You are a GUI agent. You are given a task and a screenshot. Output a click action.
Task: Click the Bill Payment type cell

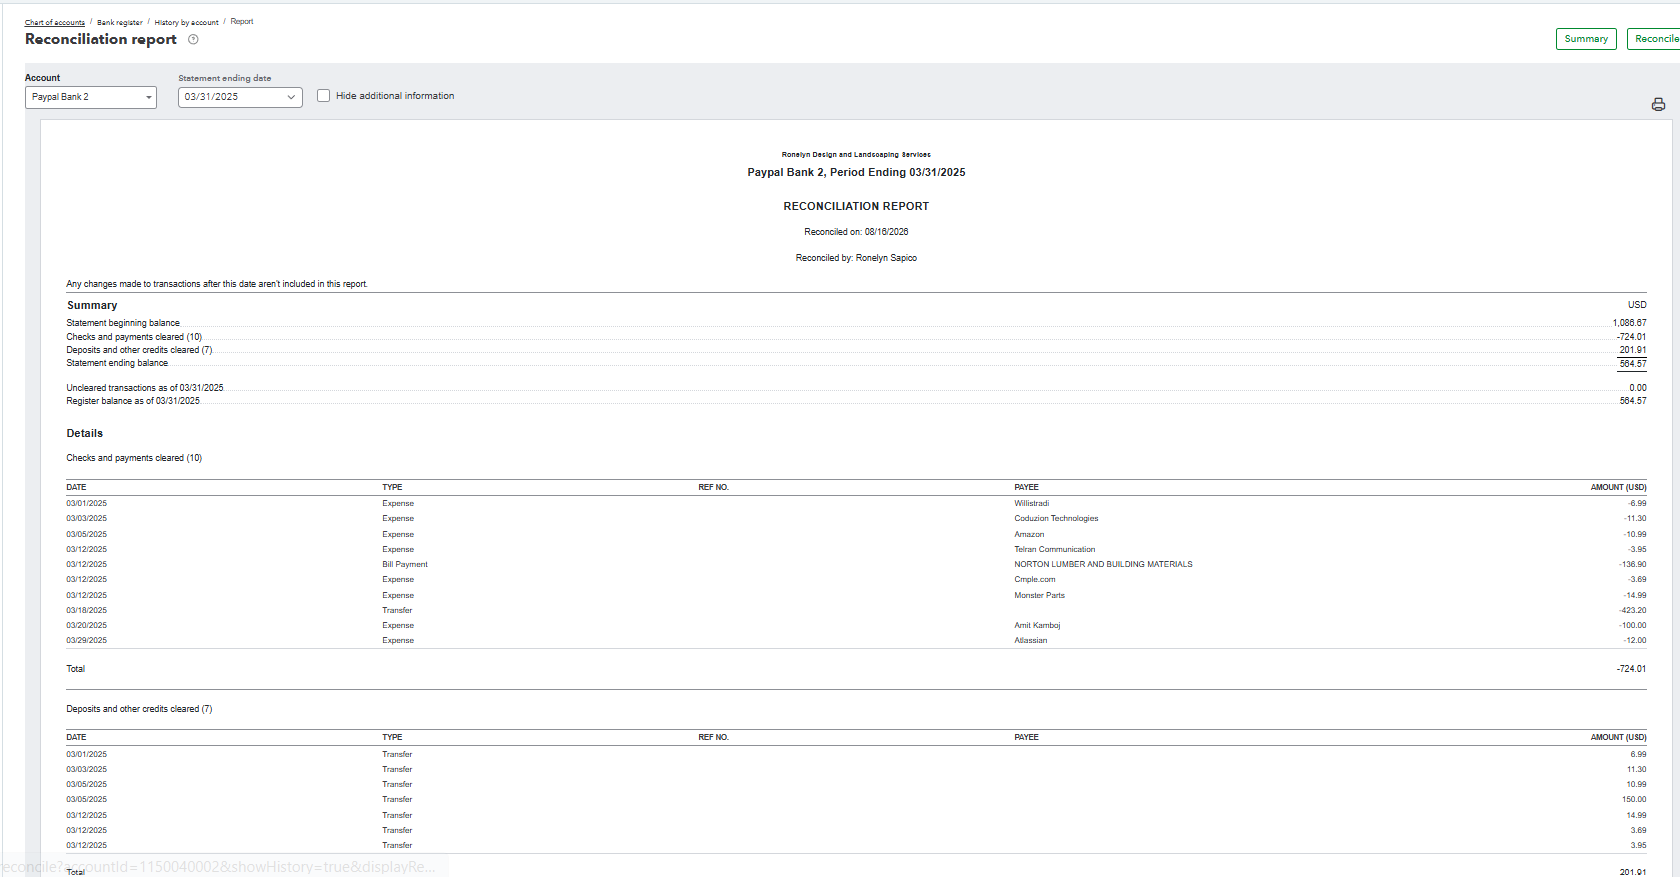click(x=405, y=564)
